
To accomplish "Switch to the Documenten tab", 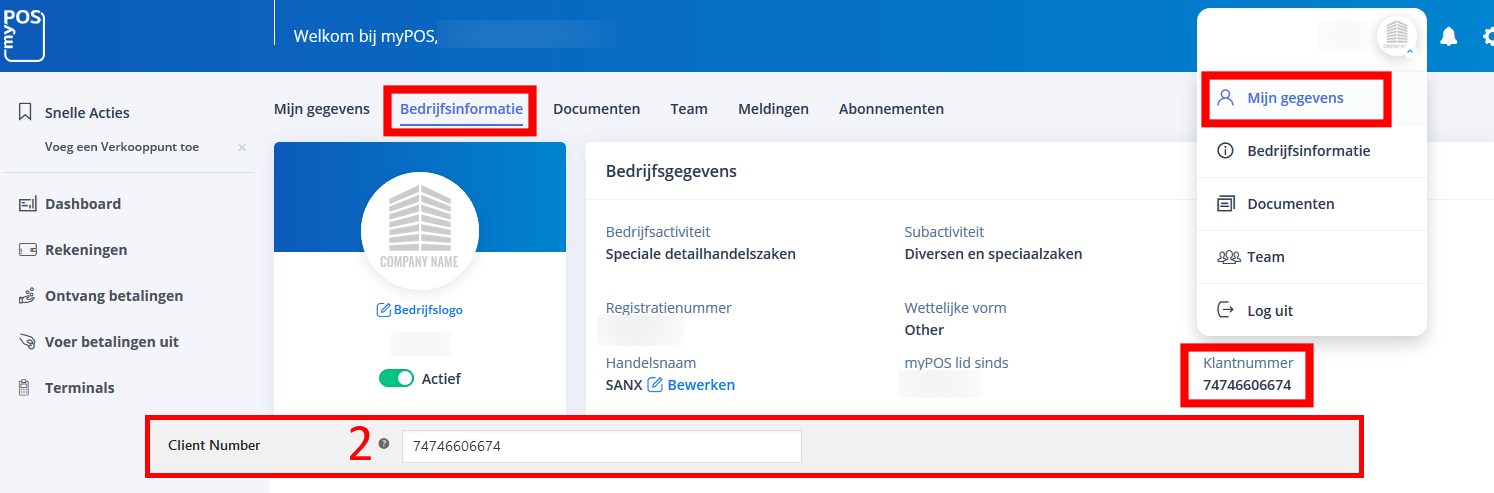I will pyautogui.click(x=596, y=109).
